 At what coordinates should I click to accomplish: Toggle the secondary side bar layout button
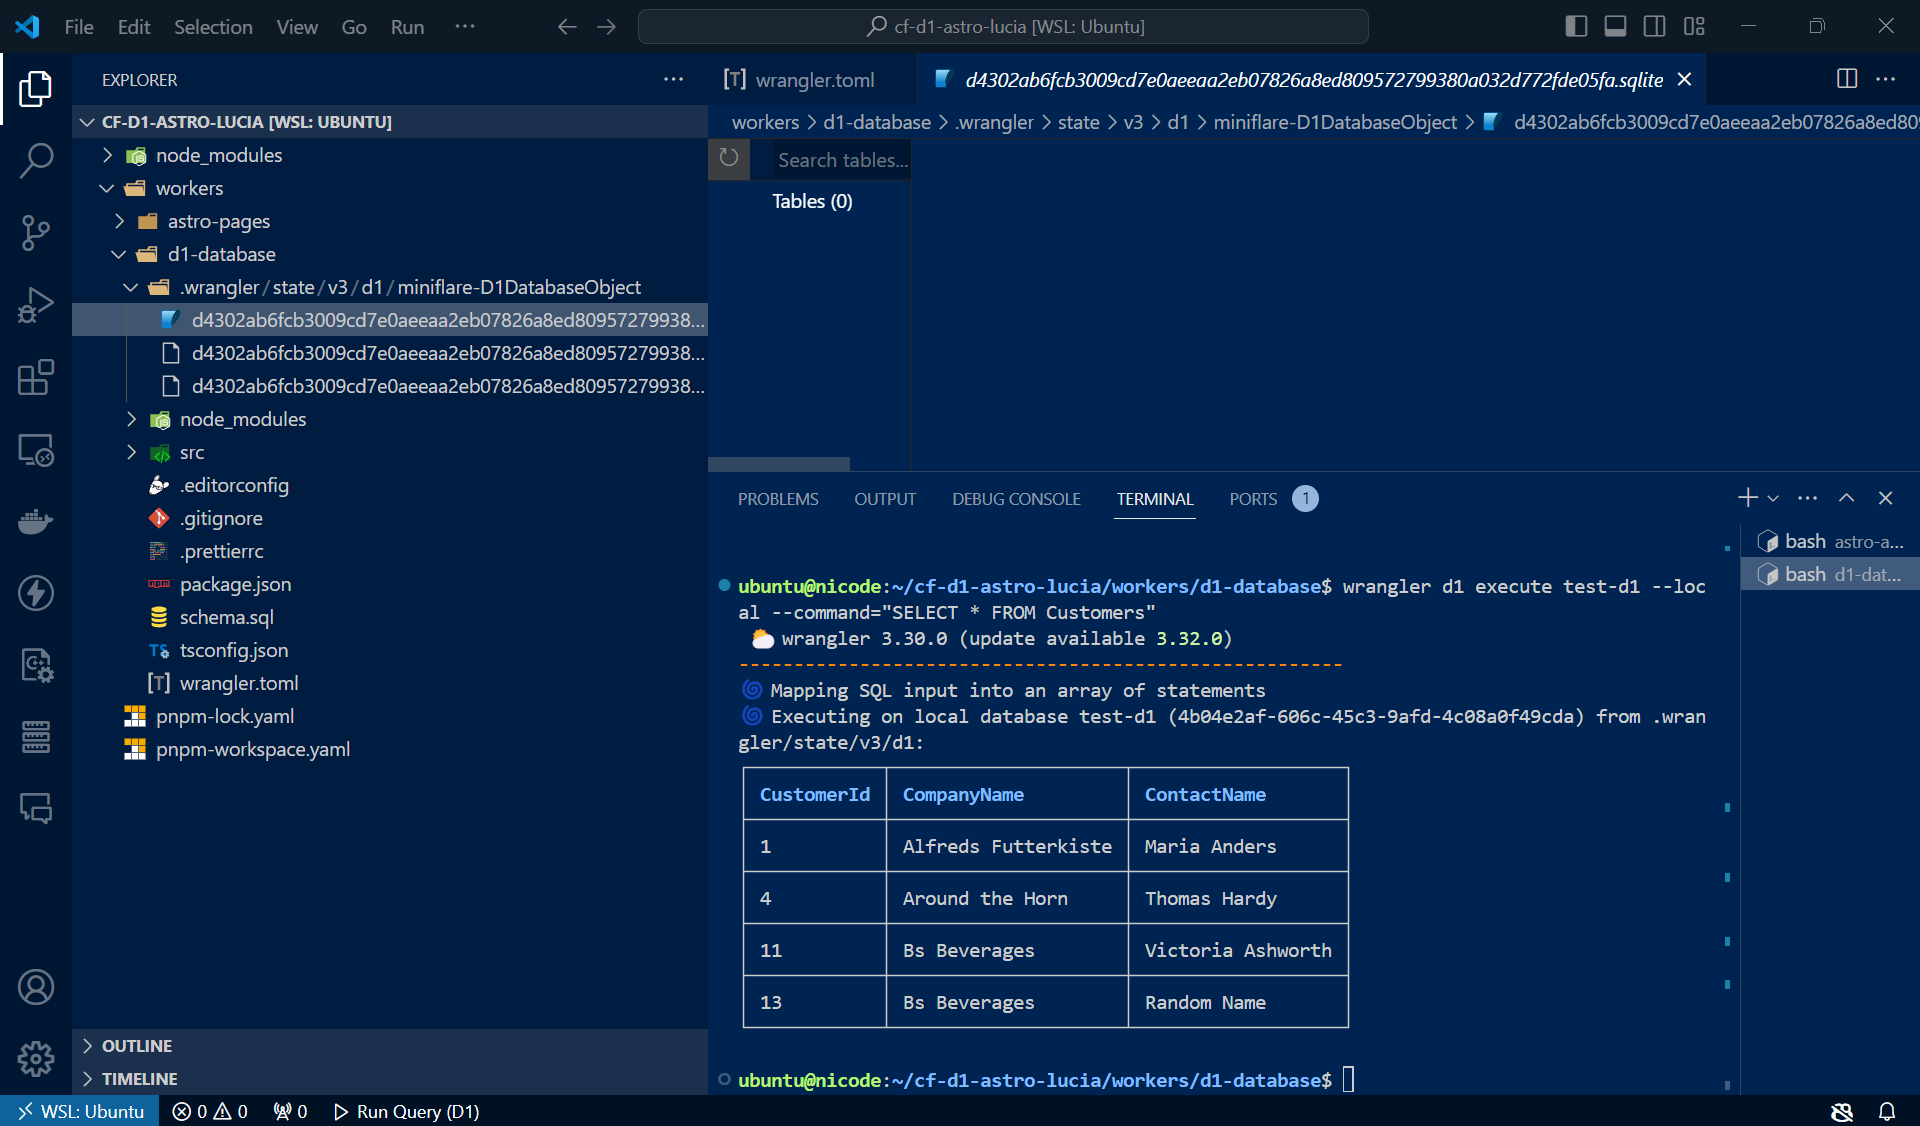click(1654, 26)
